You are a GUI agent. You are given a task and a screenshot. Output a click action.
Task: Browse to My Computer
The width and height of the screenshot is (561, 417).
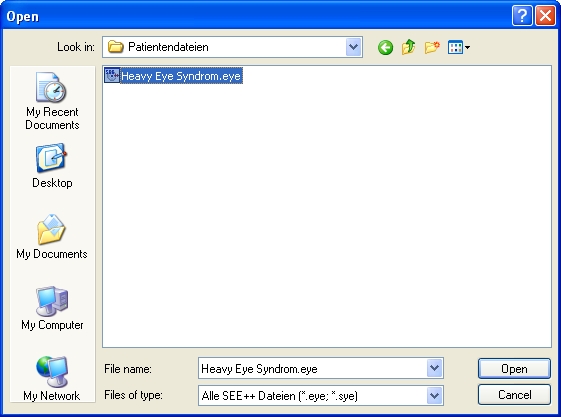coord(52,308)
